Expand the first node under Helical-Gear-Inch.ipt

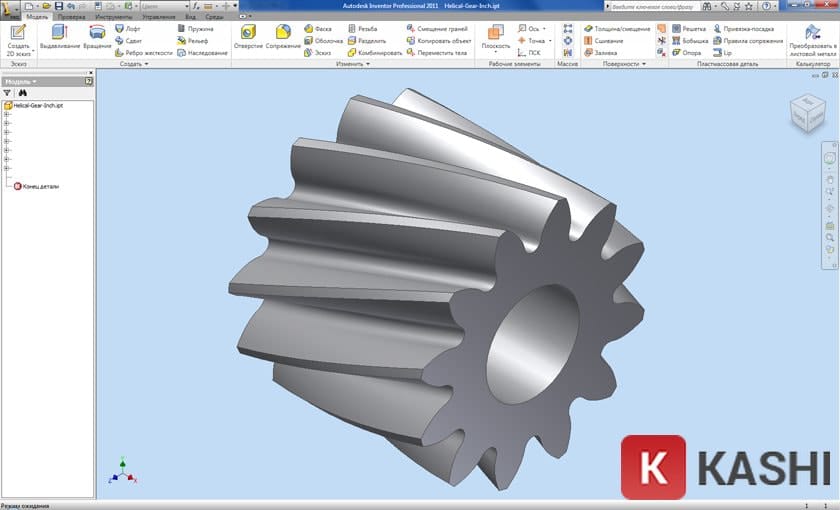pos(7,114)
